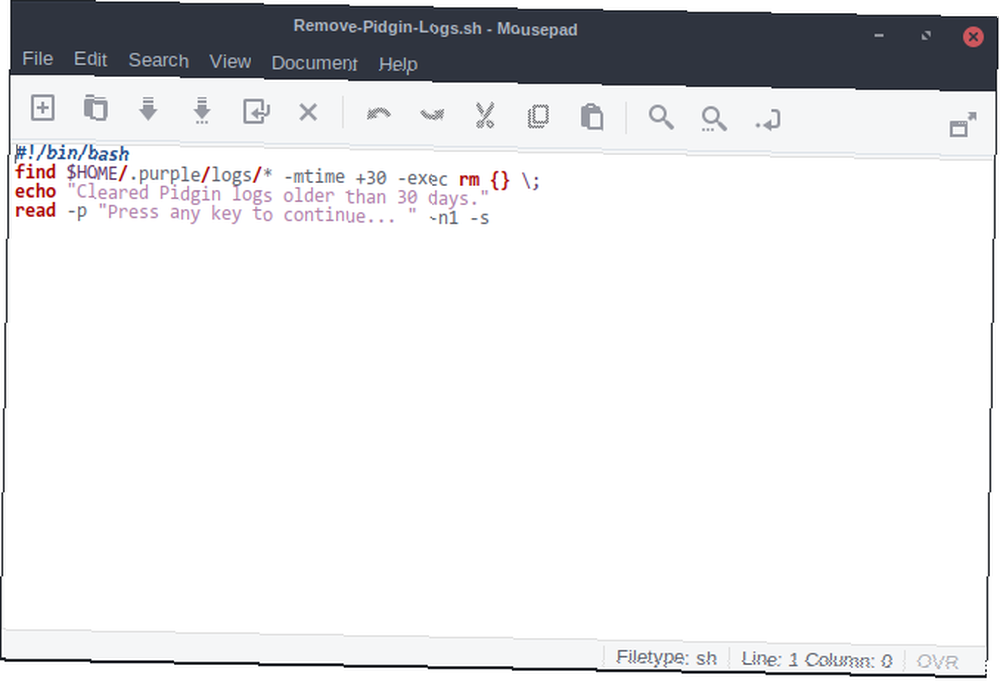Image resolution: width=1000 pixels, height=681 pixels.
Task: Minimize the Mousepad window
Action: point(879,35)
